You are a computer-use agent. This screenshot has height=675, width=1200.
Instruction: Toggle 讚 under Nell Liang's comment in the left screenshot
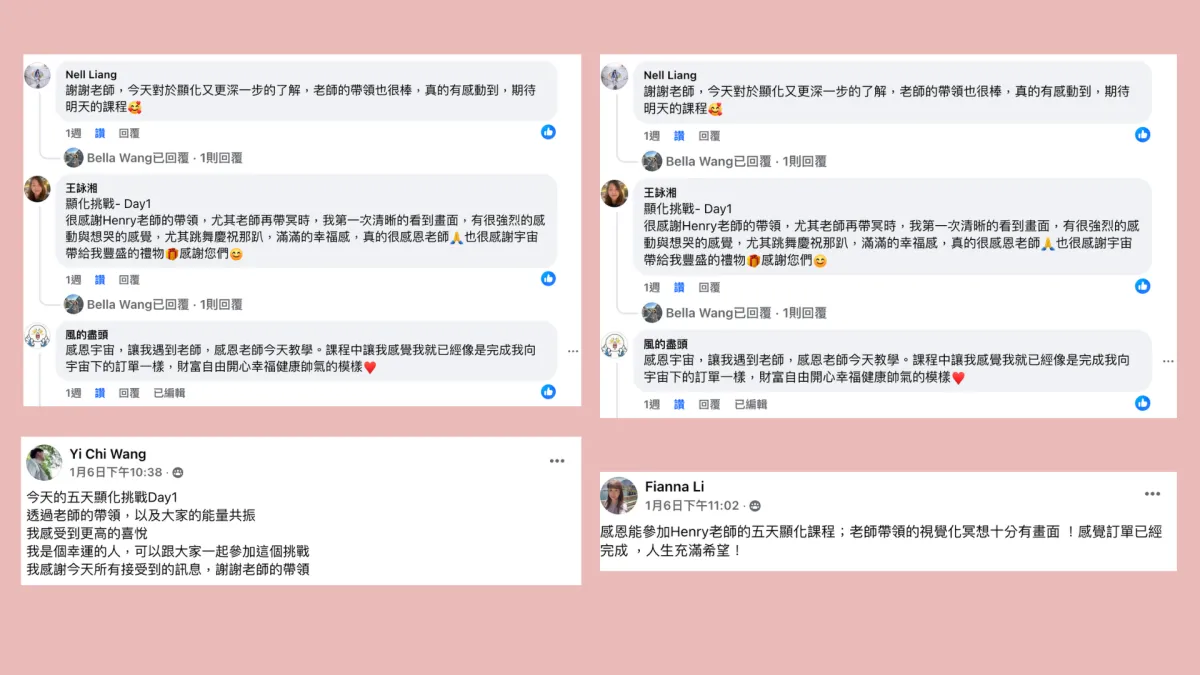pyautogui.click(x=100, y=133)
